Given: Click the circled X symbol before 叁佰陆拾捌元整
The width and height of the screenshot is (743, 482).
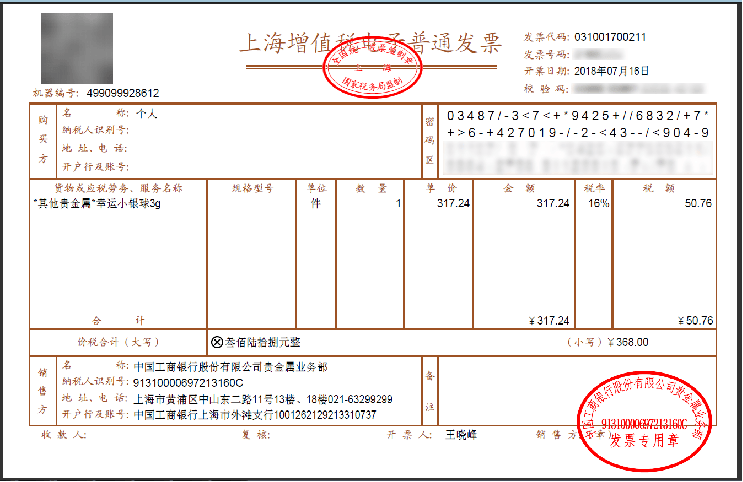Looking at the screenshot, I should [x=217, y=342].
